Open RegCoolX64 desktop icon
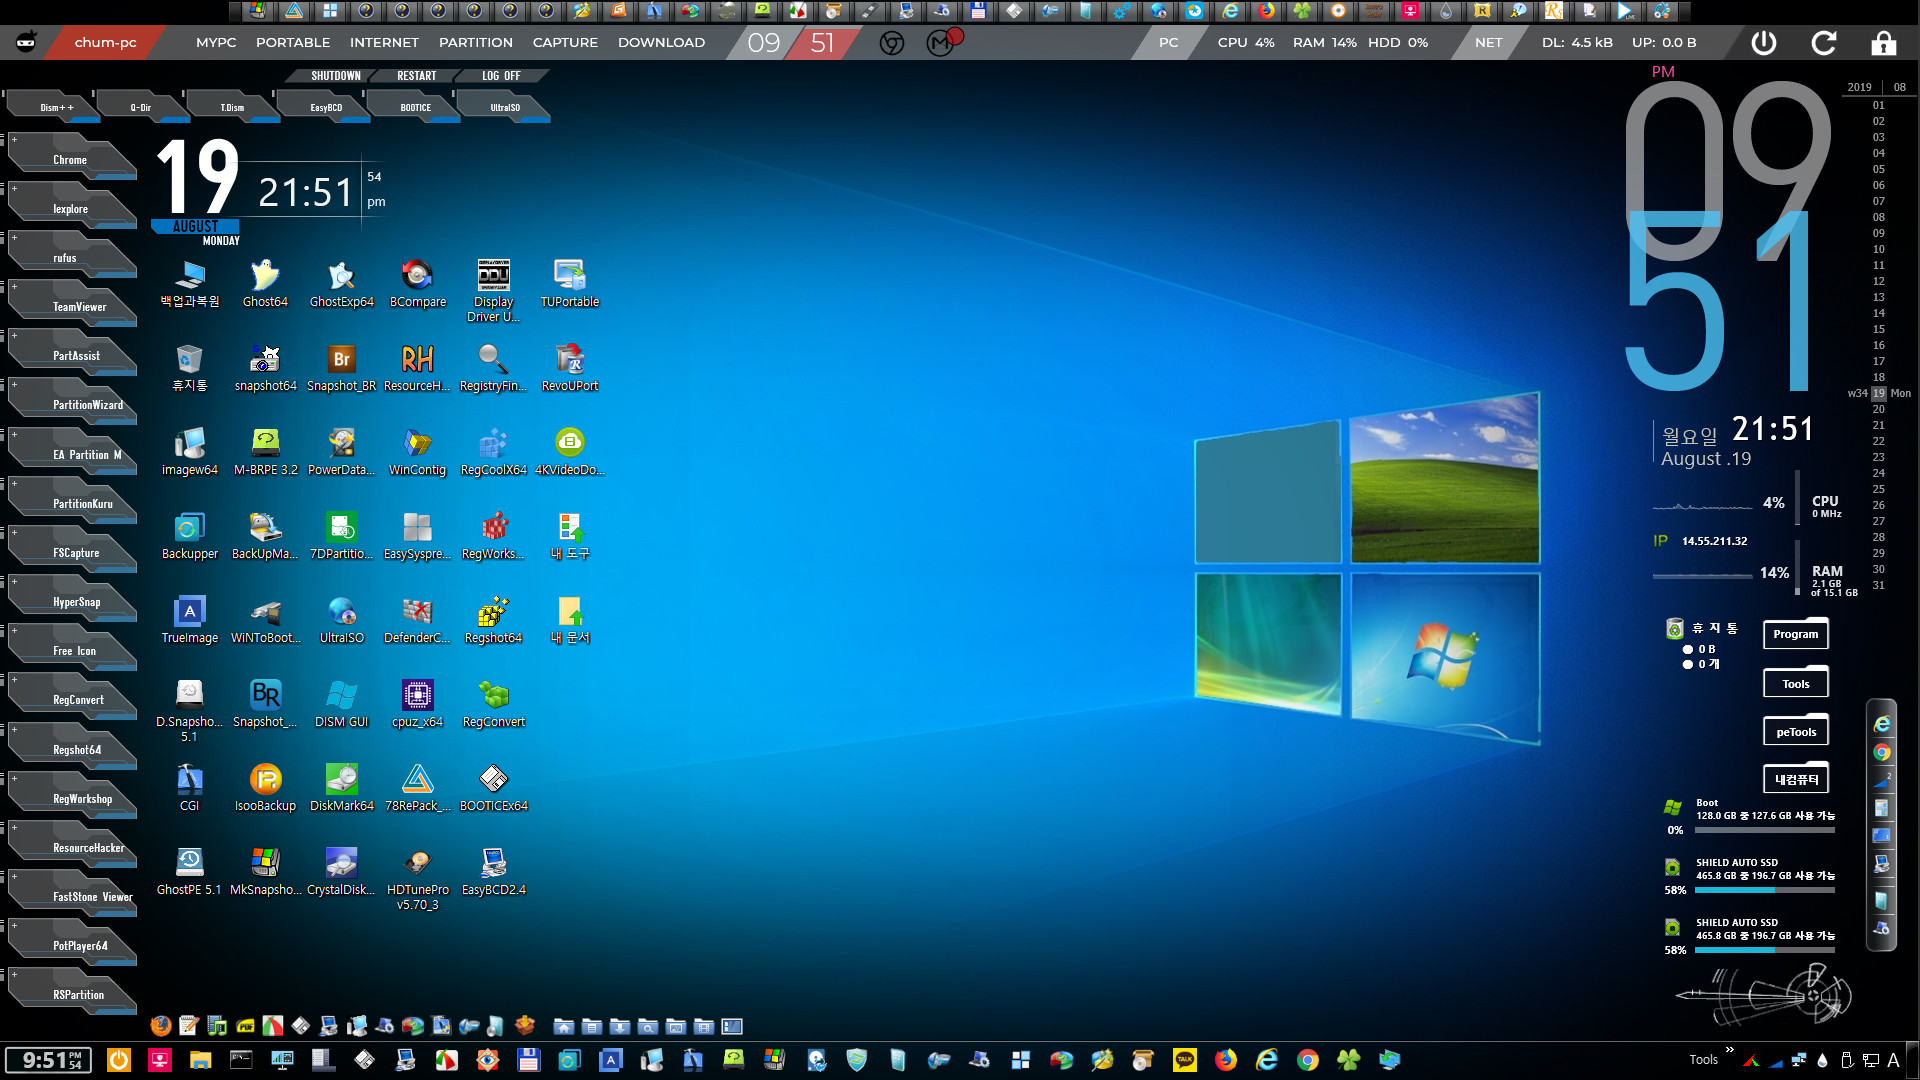1920x1080 pixels. click(x=493, y=451)
